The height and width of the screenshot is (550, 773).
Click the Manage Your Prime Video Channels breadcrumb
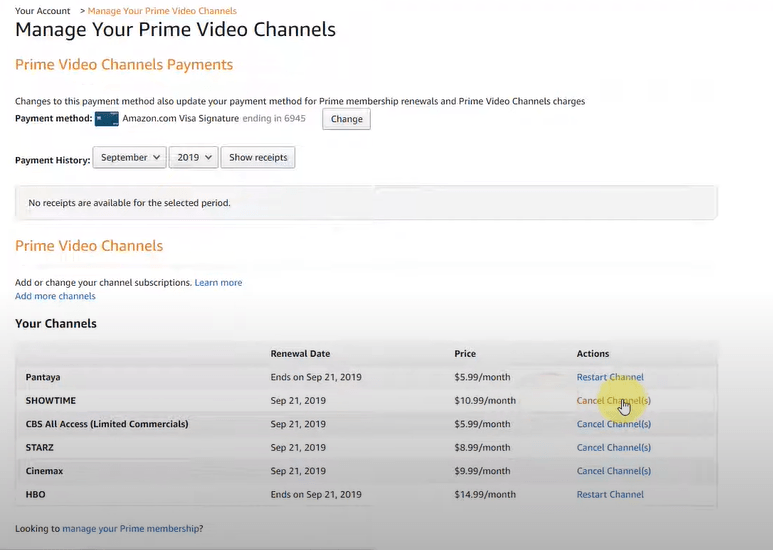(x=162, y=11)
